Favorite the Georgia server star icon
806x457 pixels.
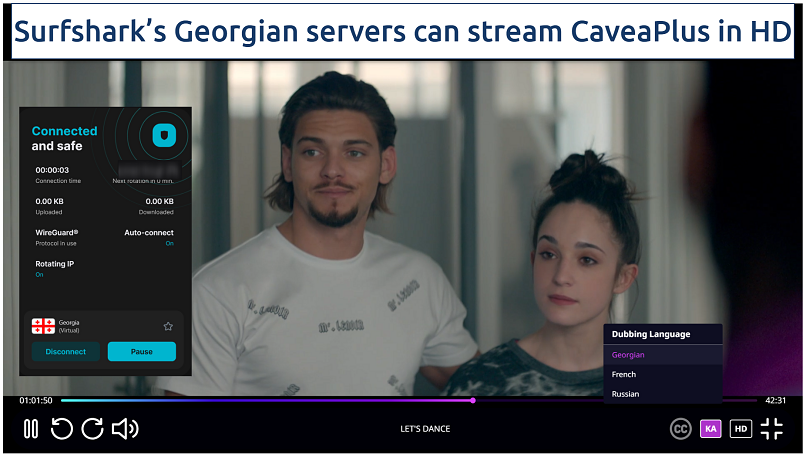168,326
